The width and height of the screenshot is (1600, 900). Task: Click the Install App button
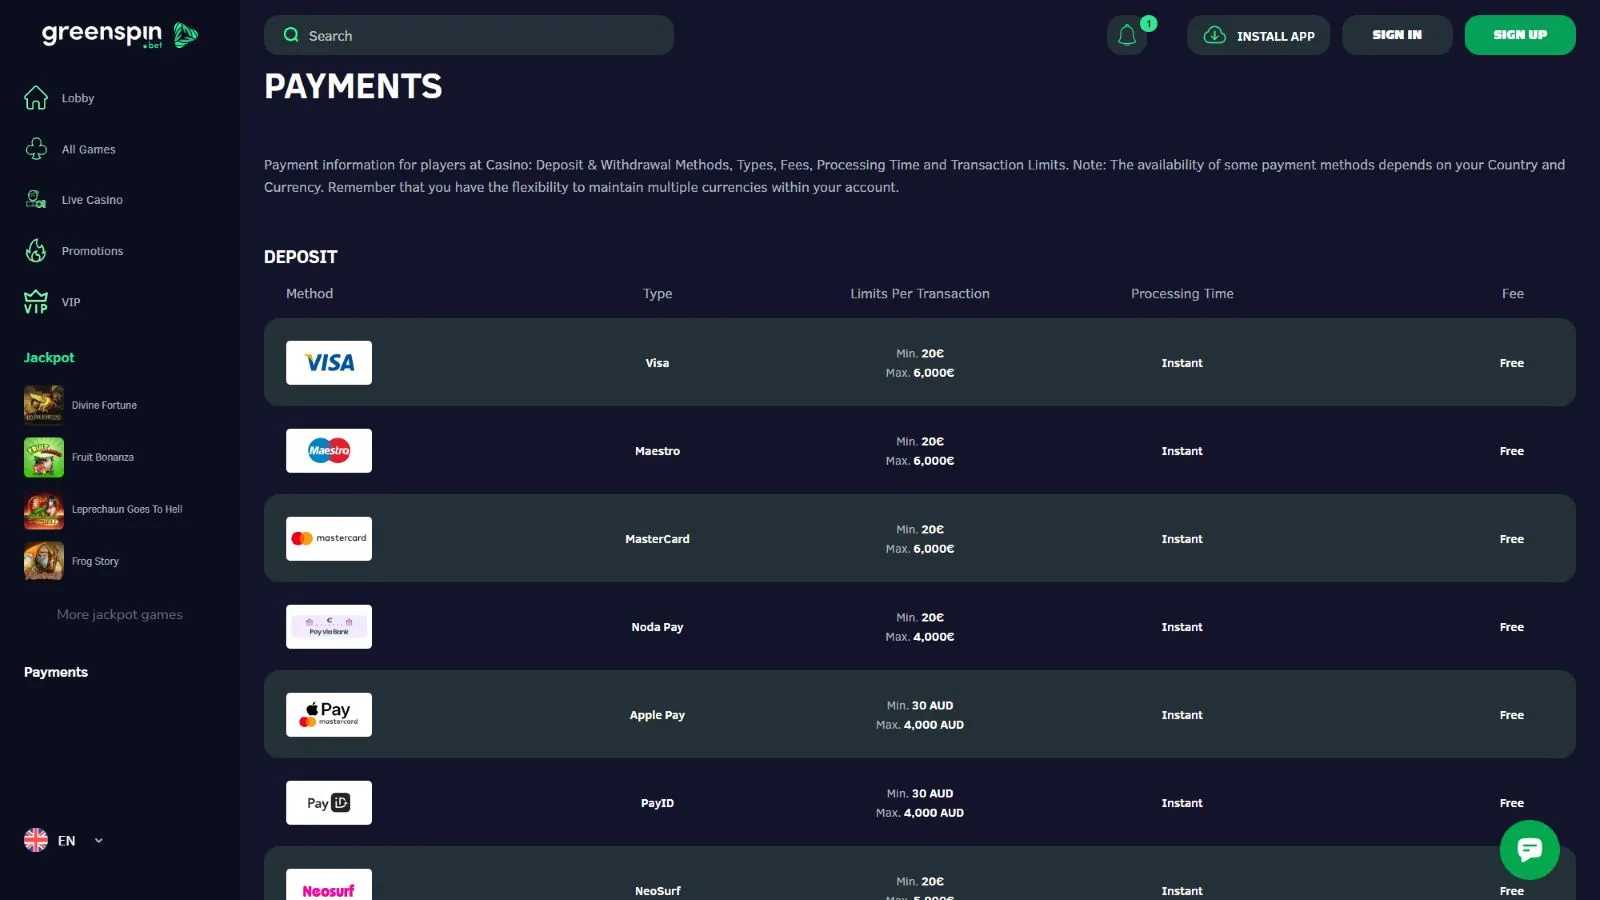point(1258,35)
